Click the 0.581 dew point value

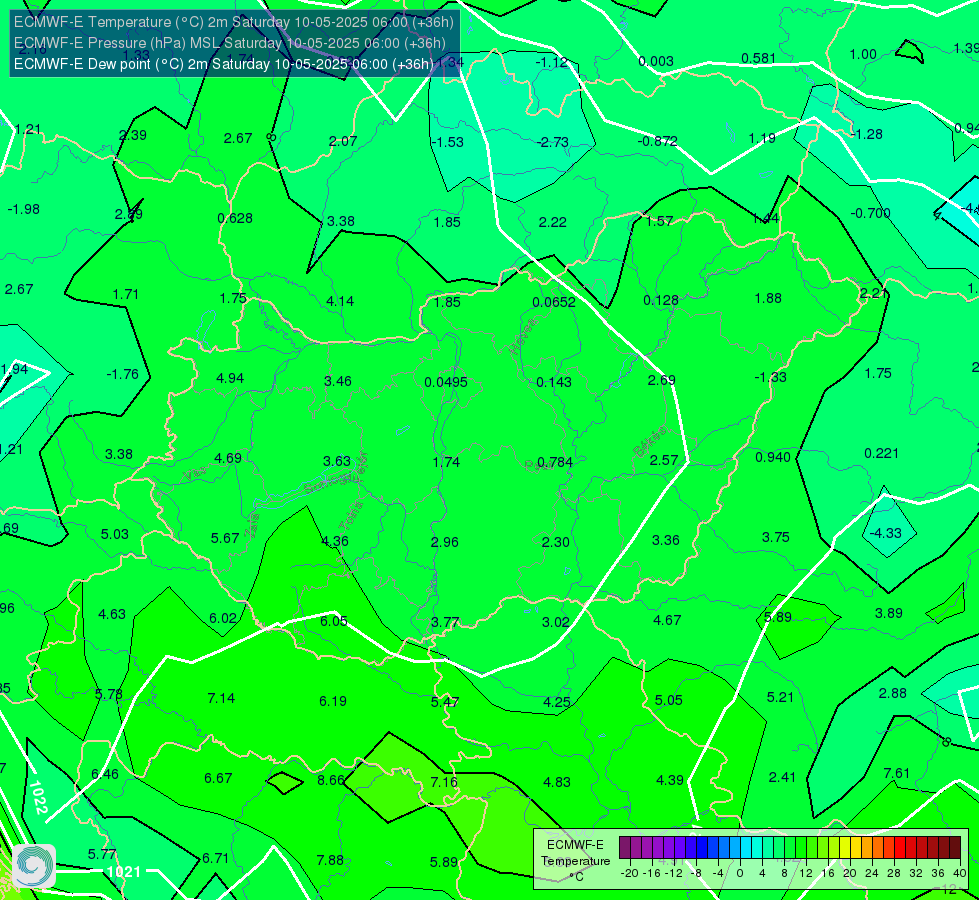pos(759,59)
